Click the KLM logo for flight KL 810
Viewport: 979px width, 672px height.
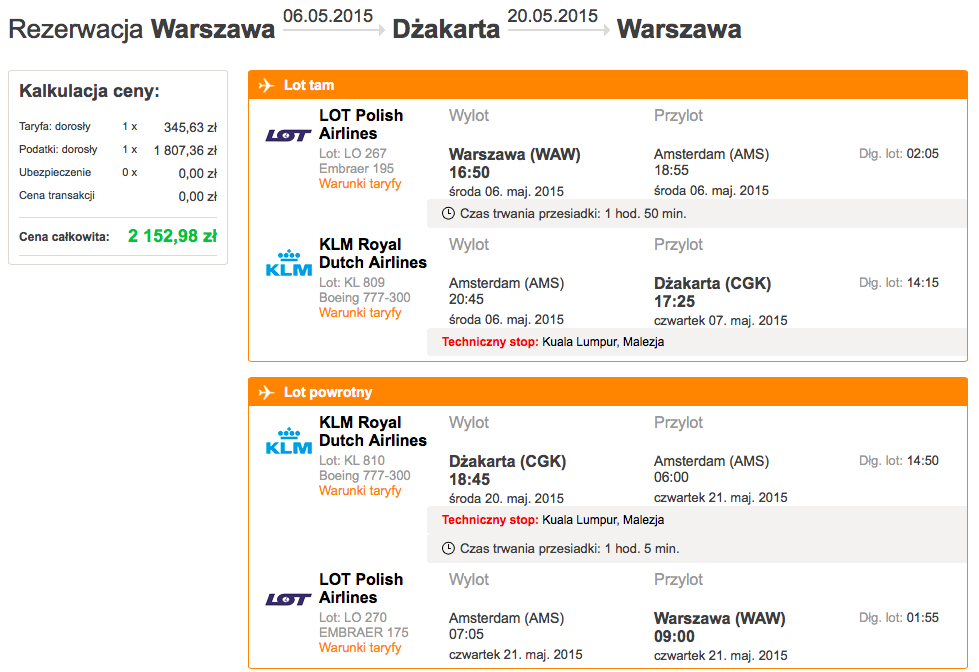pos(288,442)
